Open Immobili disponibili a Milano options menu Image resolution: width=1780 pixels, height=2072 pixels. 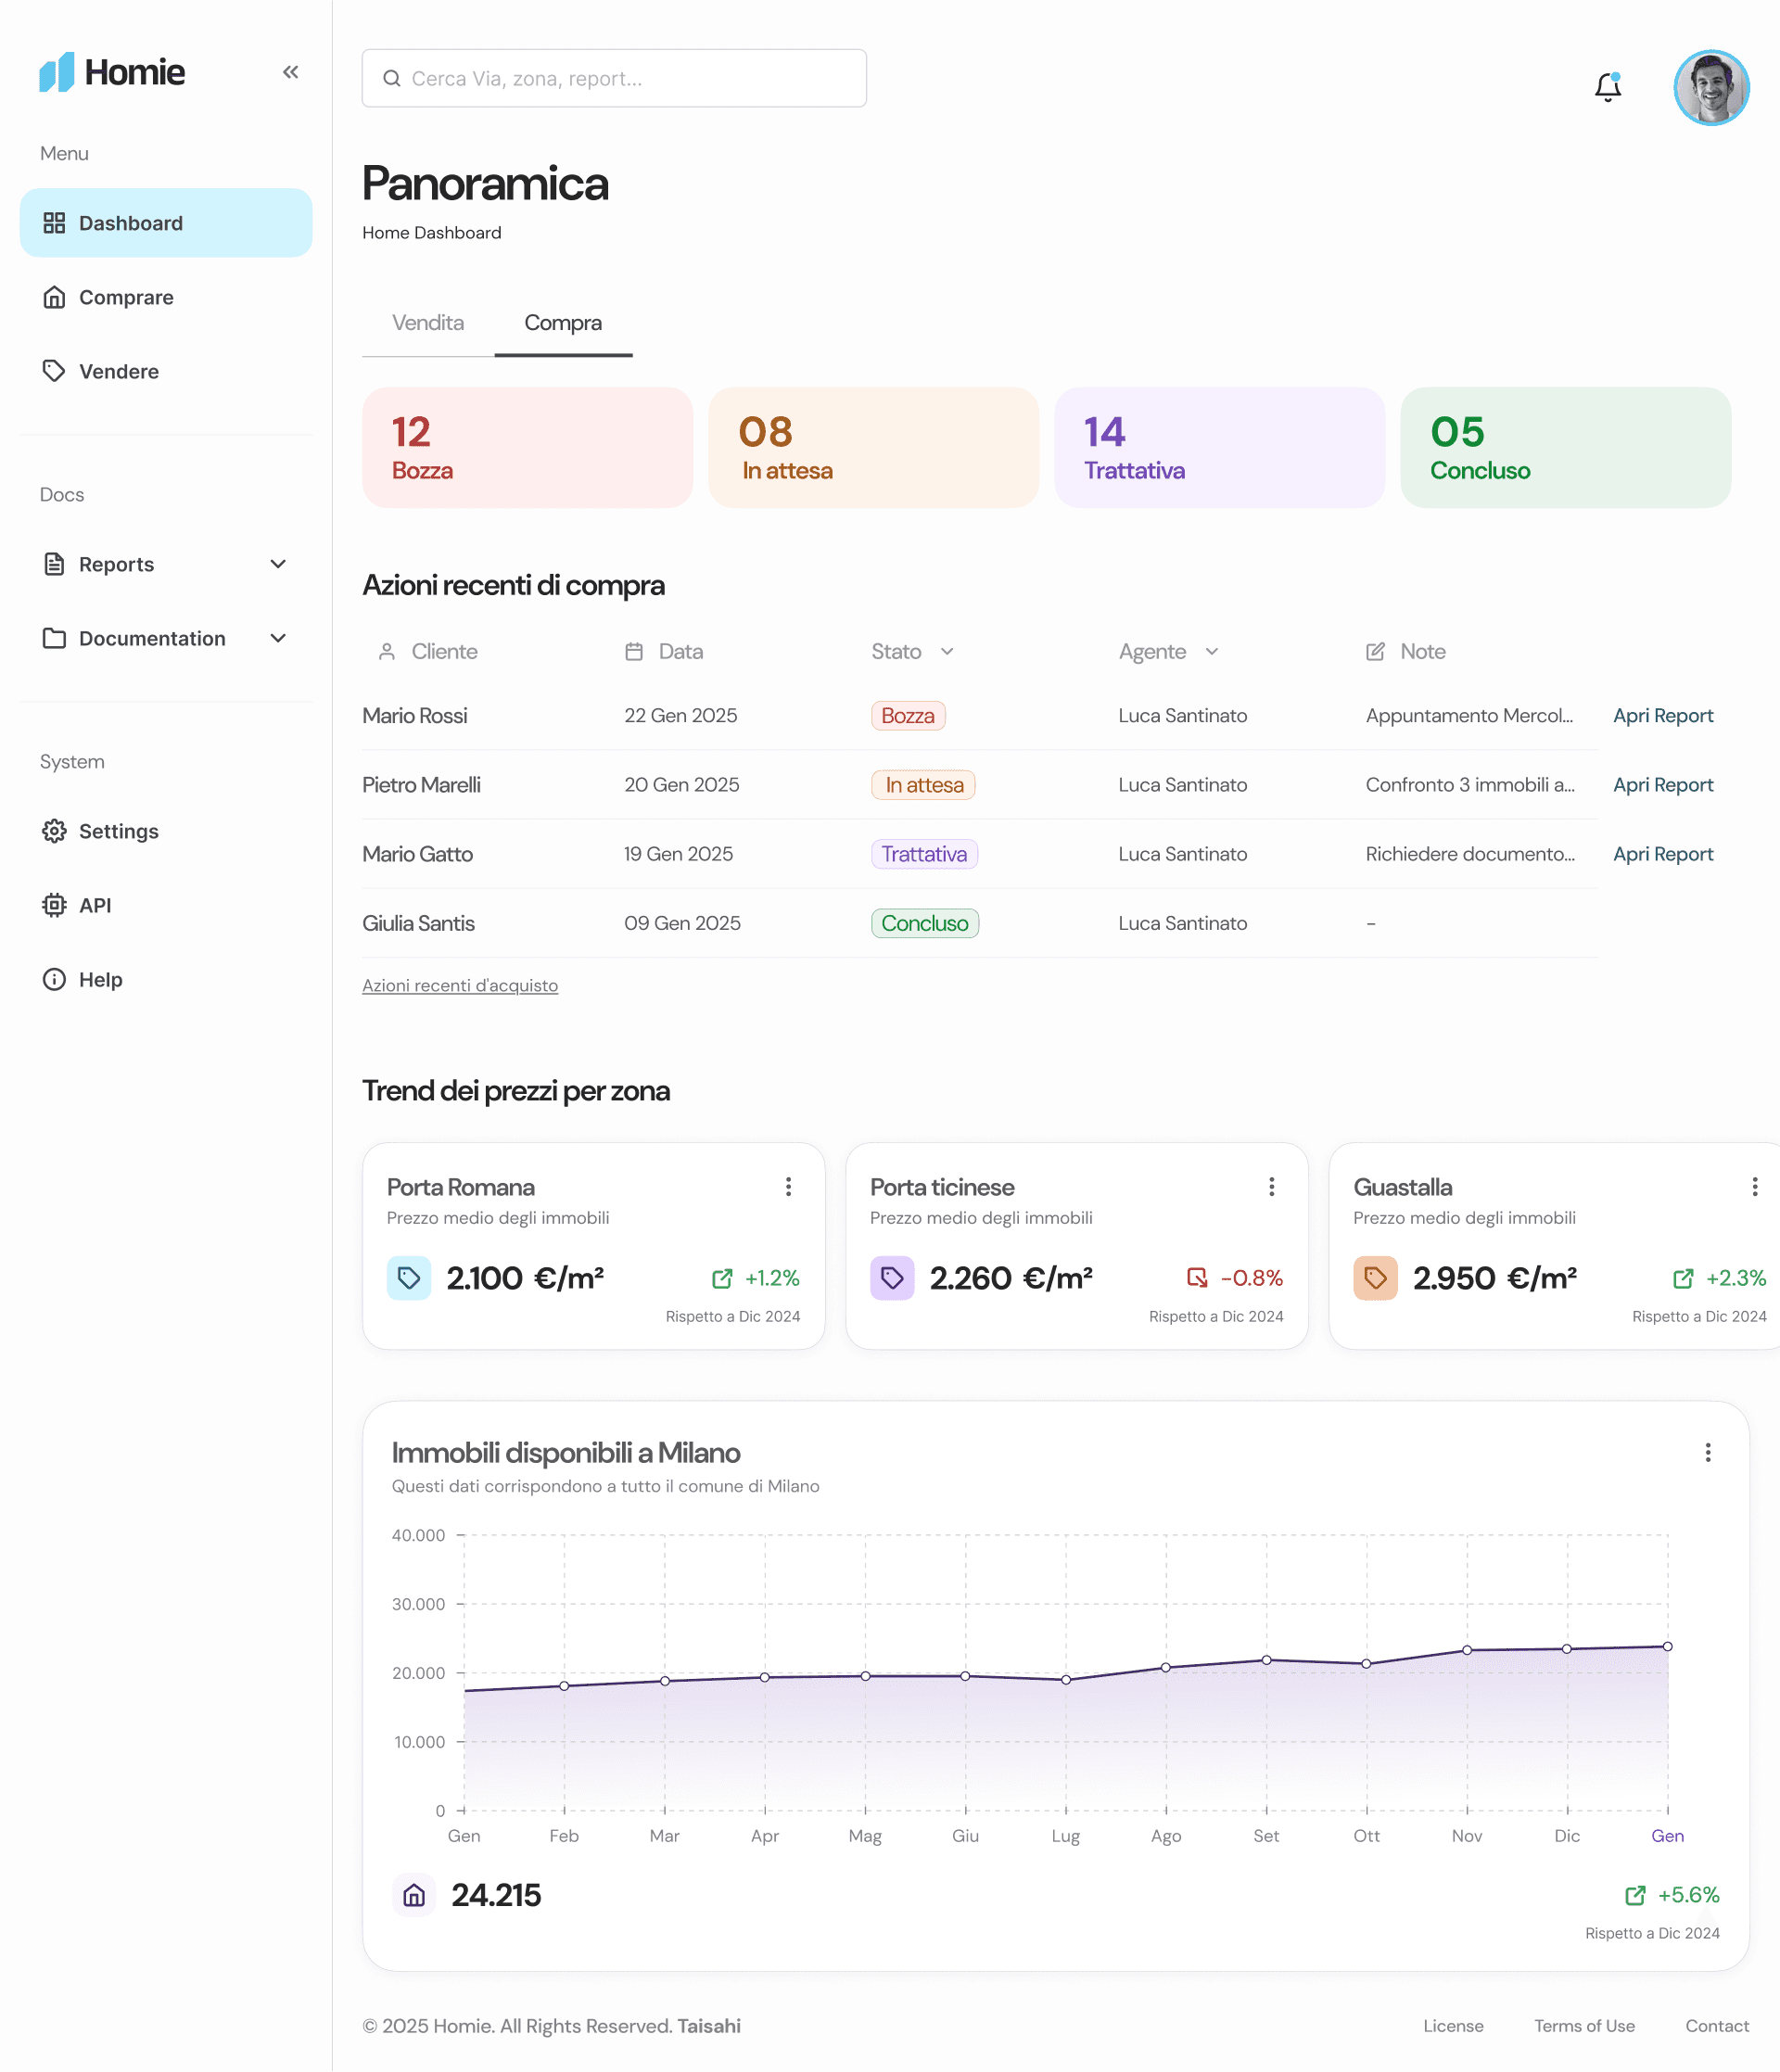pos(1707,1452)
